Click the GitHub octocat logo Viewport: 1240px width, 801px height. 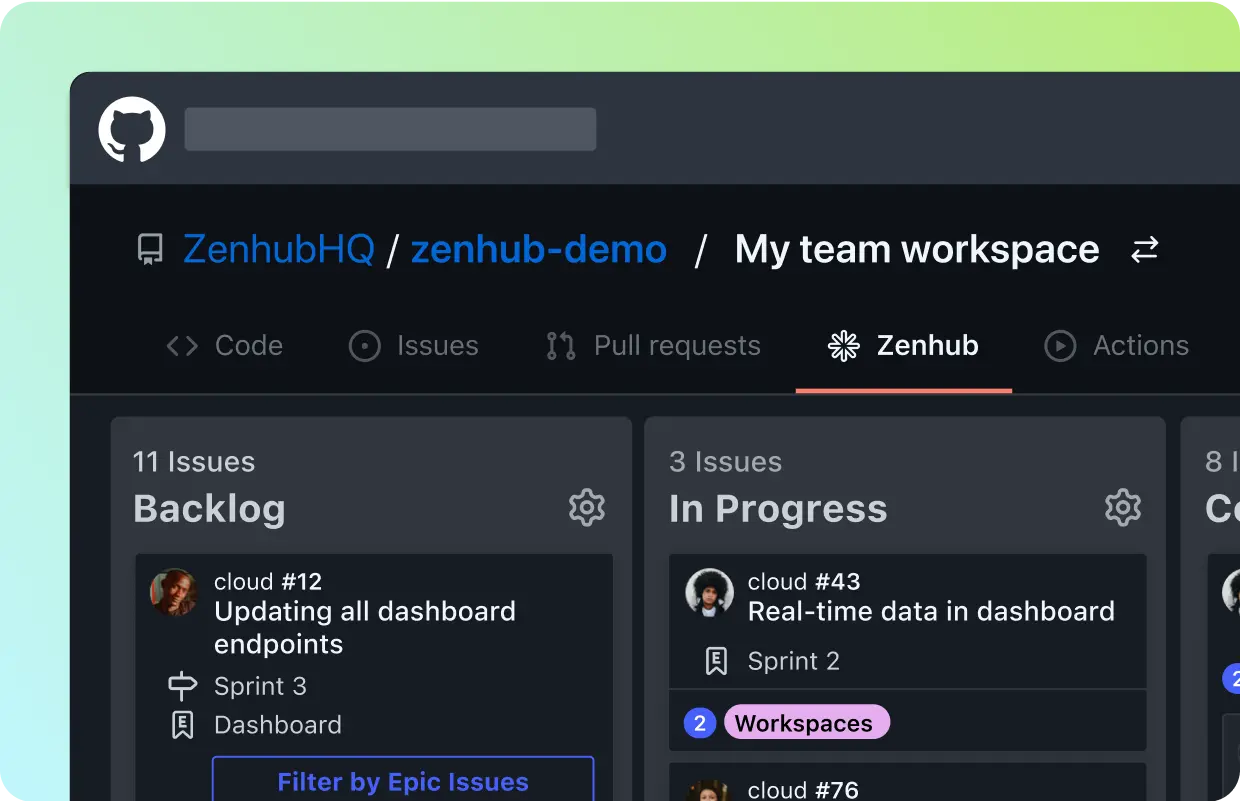pos(131,129)
